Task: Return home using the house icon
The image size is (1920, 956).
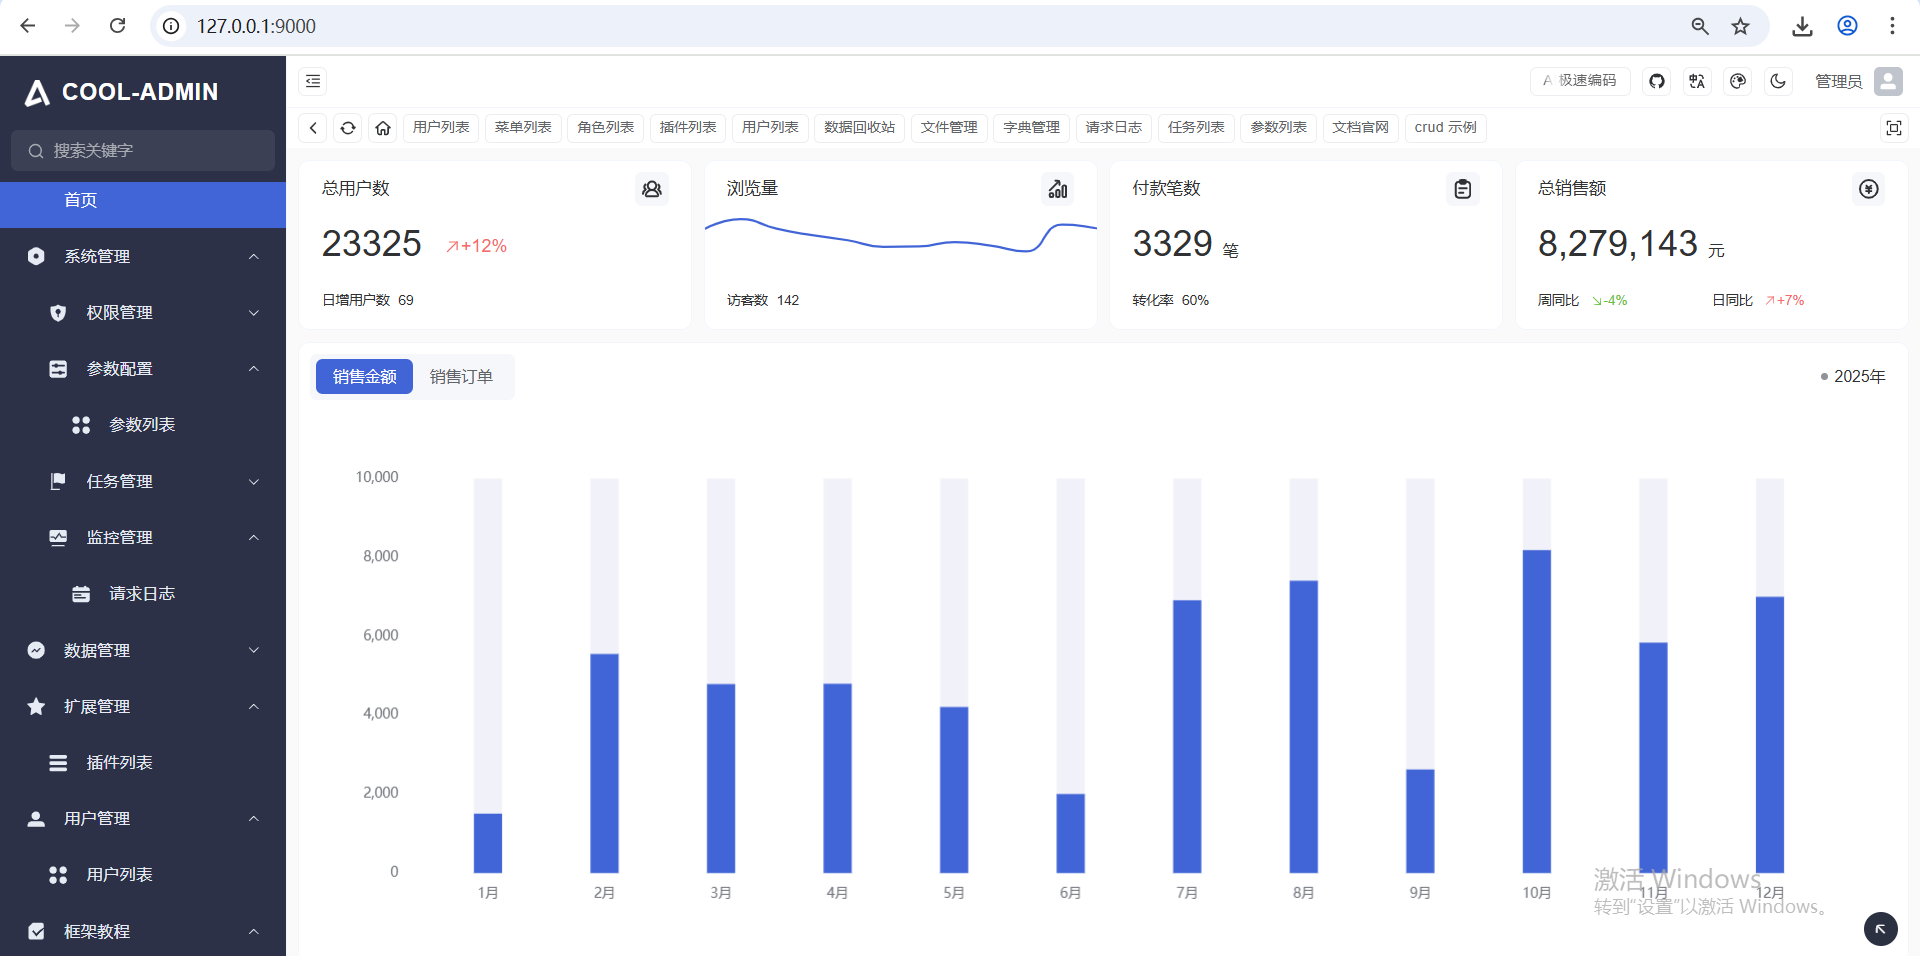Action: pos(383,128)
